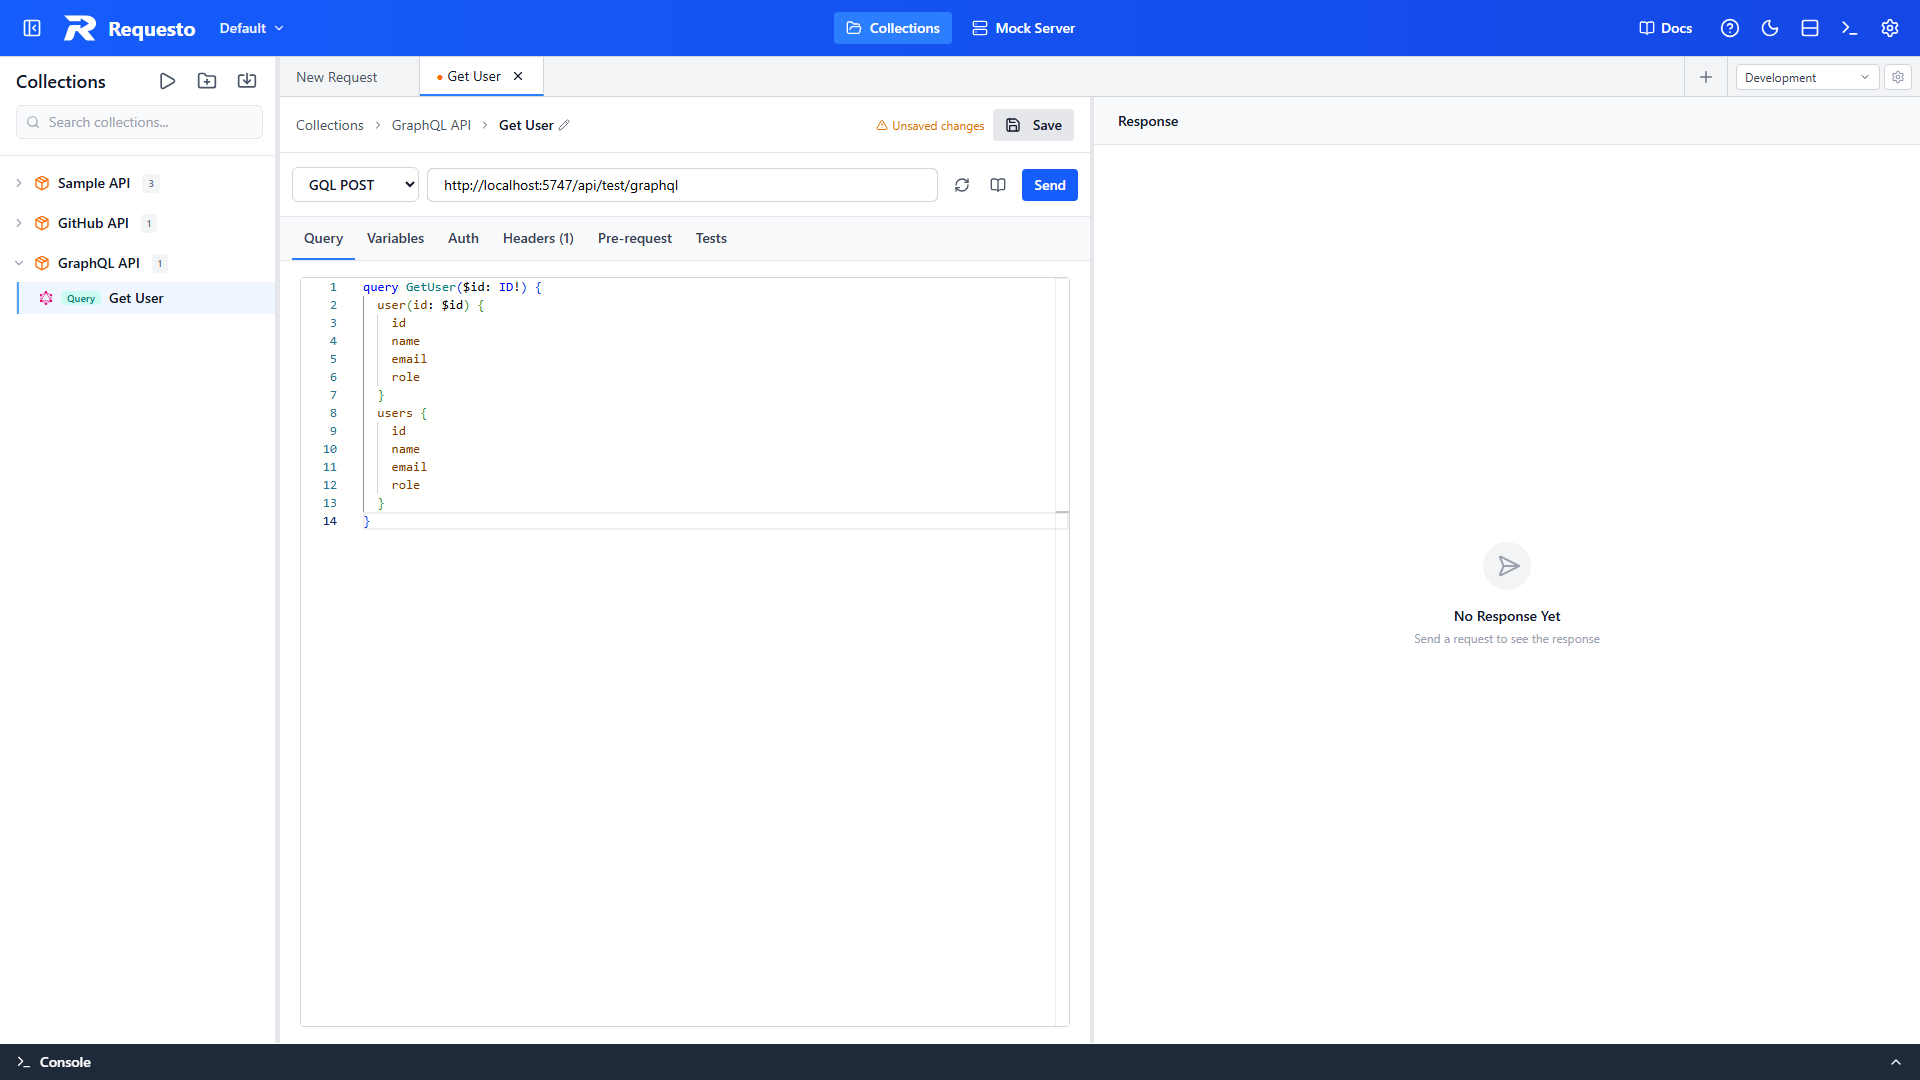Viewport: 1920px width, 1080px height.
Task: Click the Sample API cube icon
Action: [42, 183]
